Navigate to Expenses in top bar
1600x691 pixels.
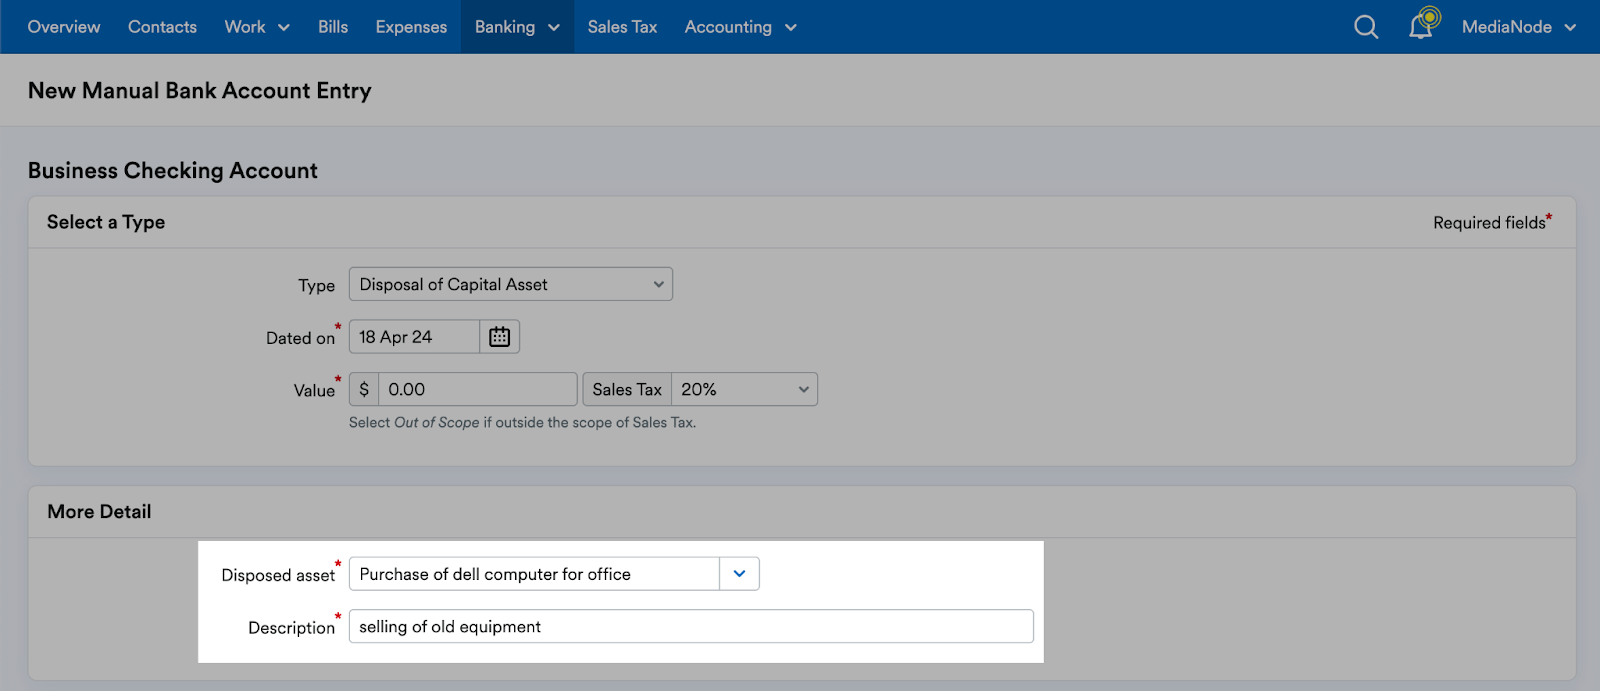point(411,27)
